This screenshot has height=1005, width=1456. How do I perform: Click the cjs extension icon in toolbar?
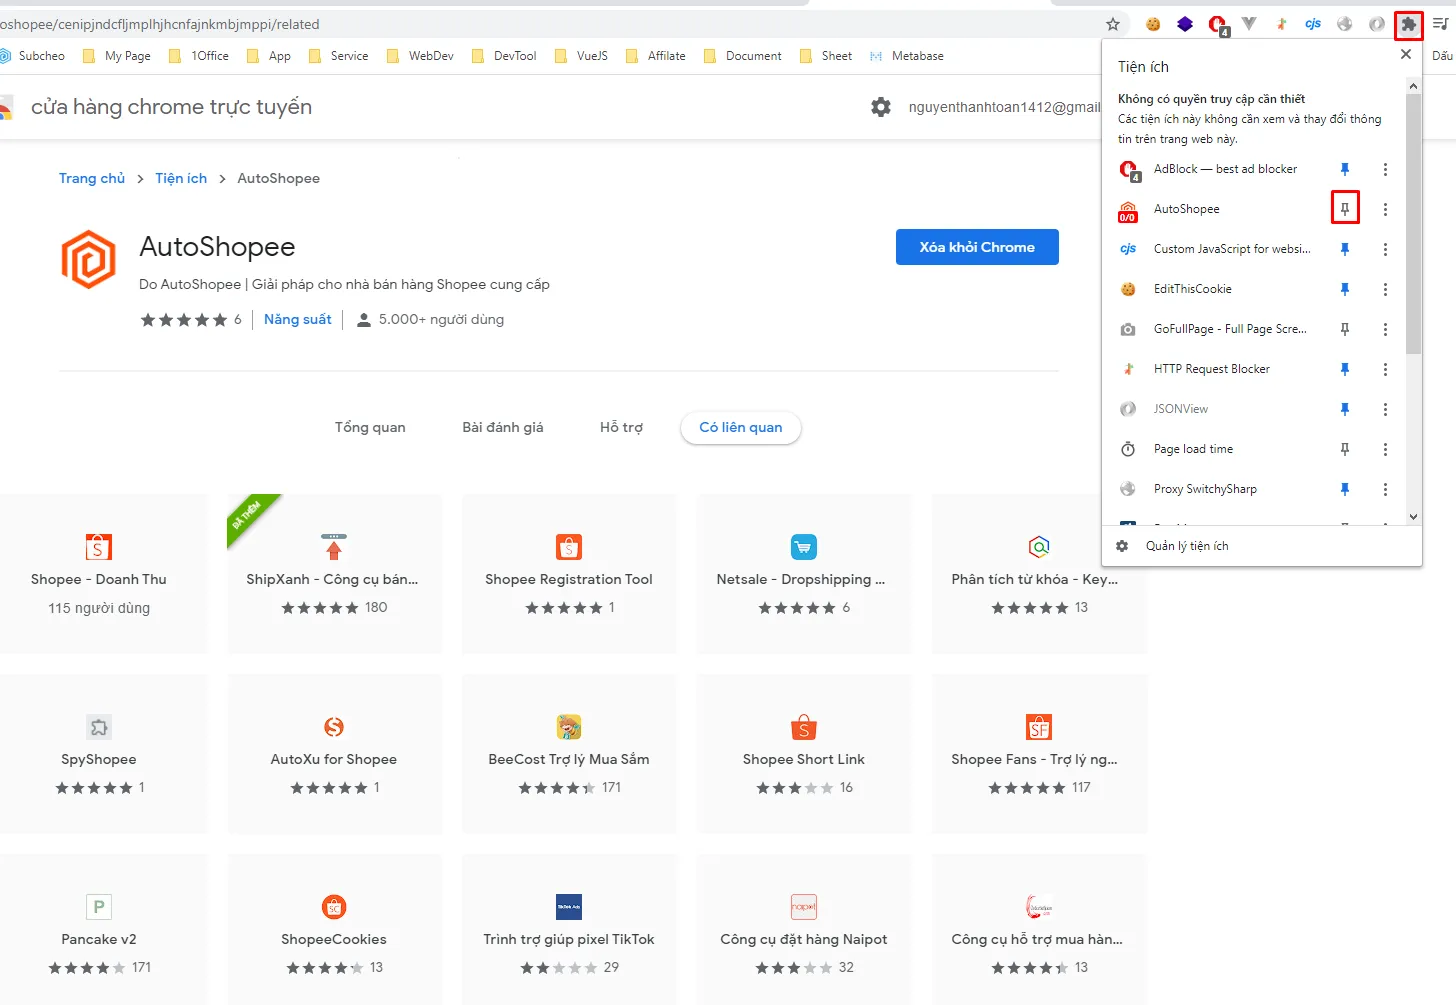point(1313,24)
